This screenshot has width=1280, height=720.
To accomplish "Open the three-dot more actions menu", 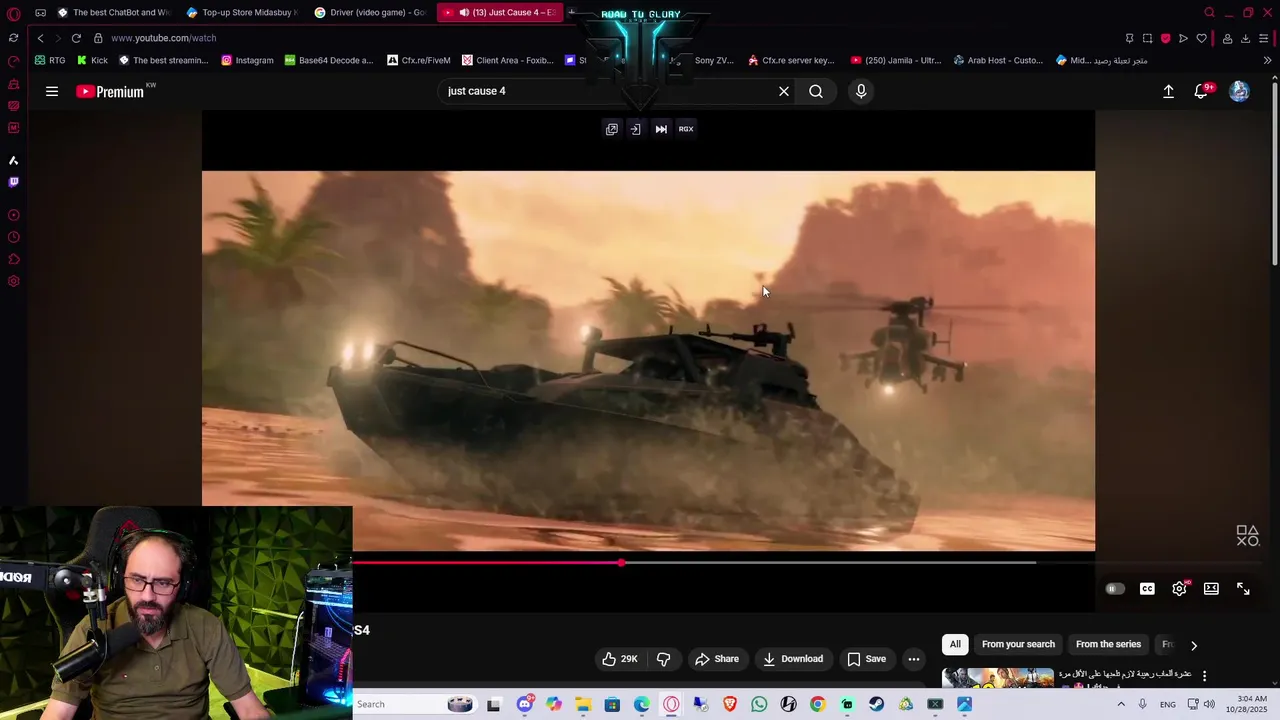I will [913, 659].
